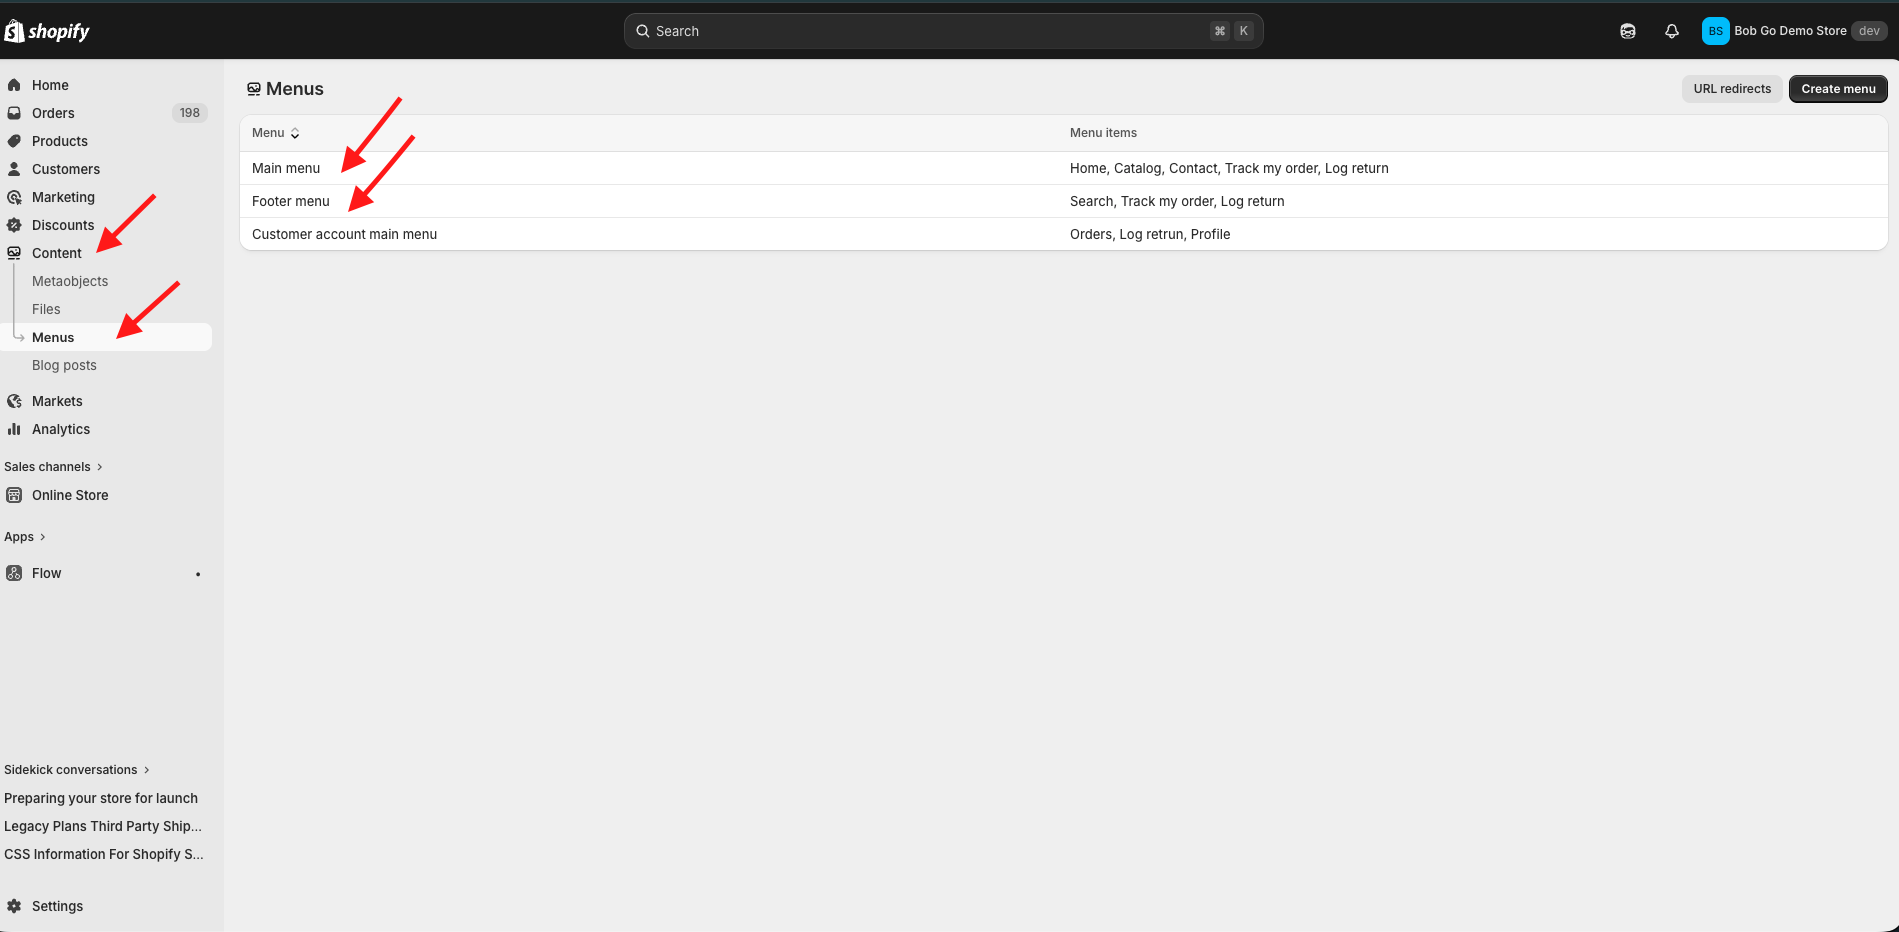Click the Discounts icon in sidebar
The image size is (1899, 932).
coord(14,225)
